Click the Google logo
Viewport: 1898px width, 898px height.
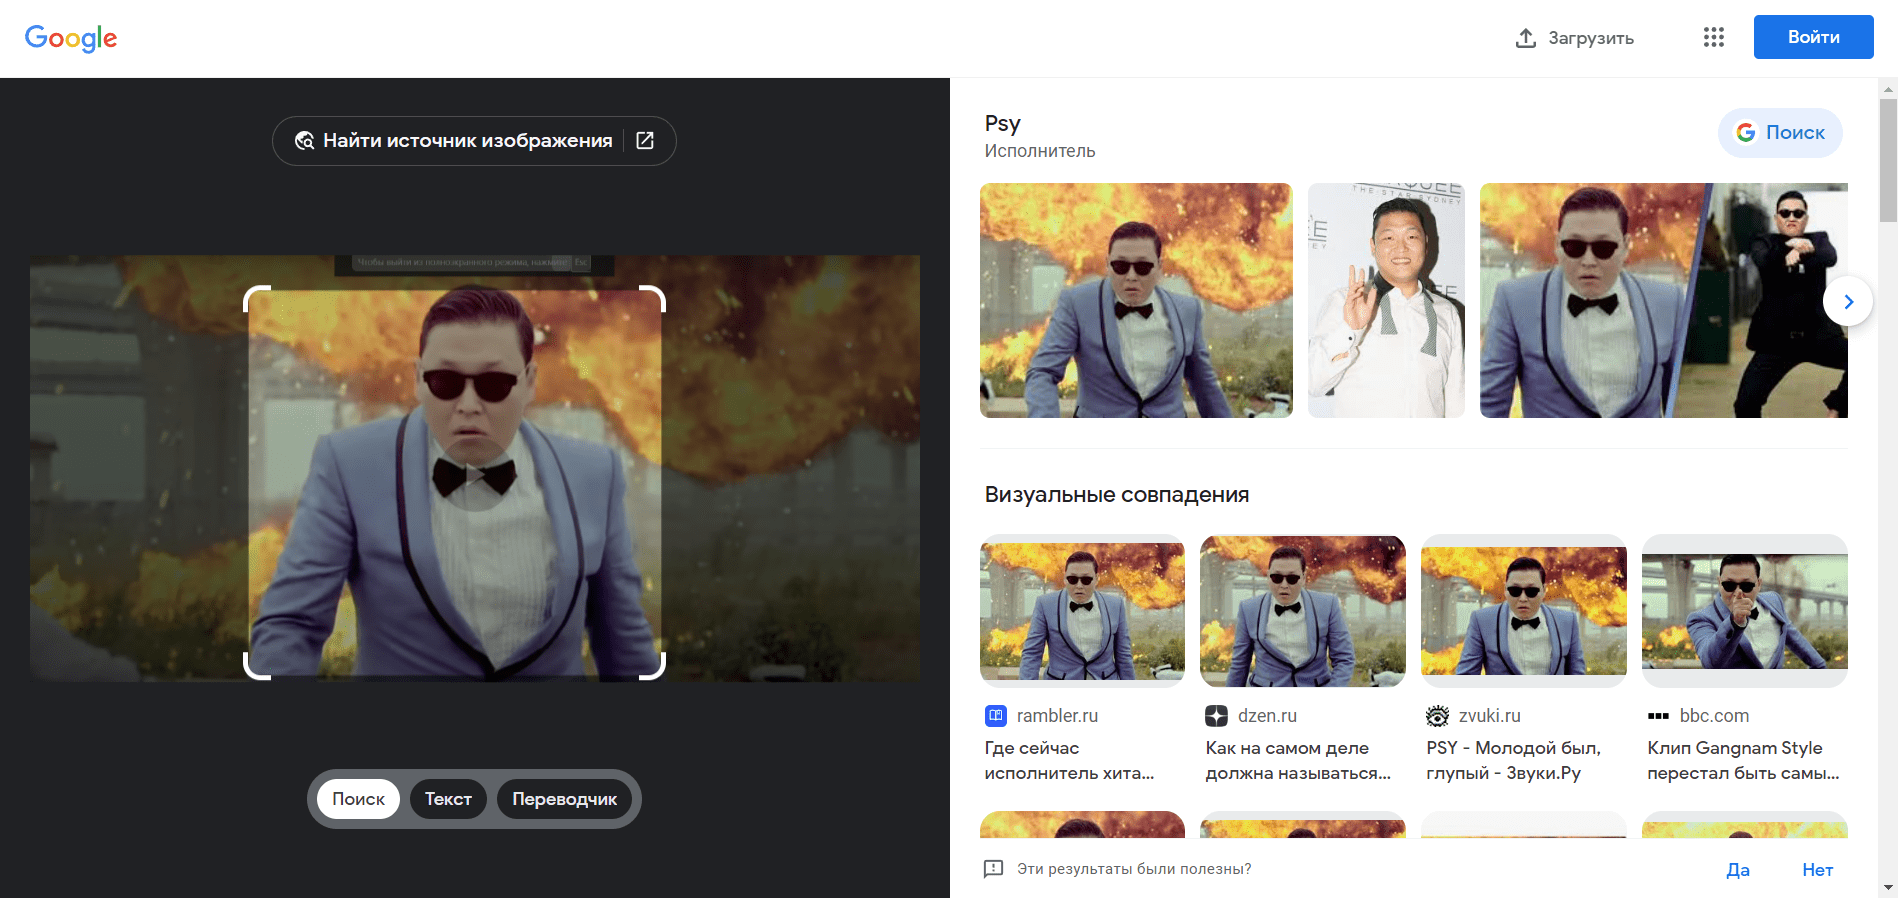(x=70, y=38)
